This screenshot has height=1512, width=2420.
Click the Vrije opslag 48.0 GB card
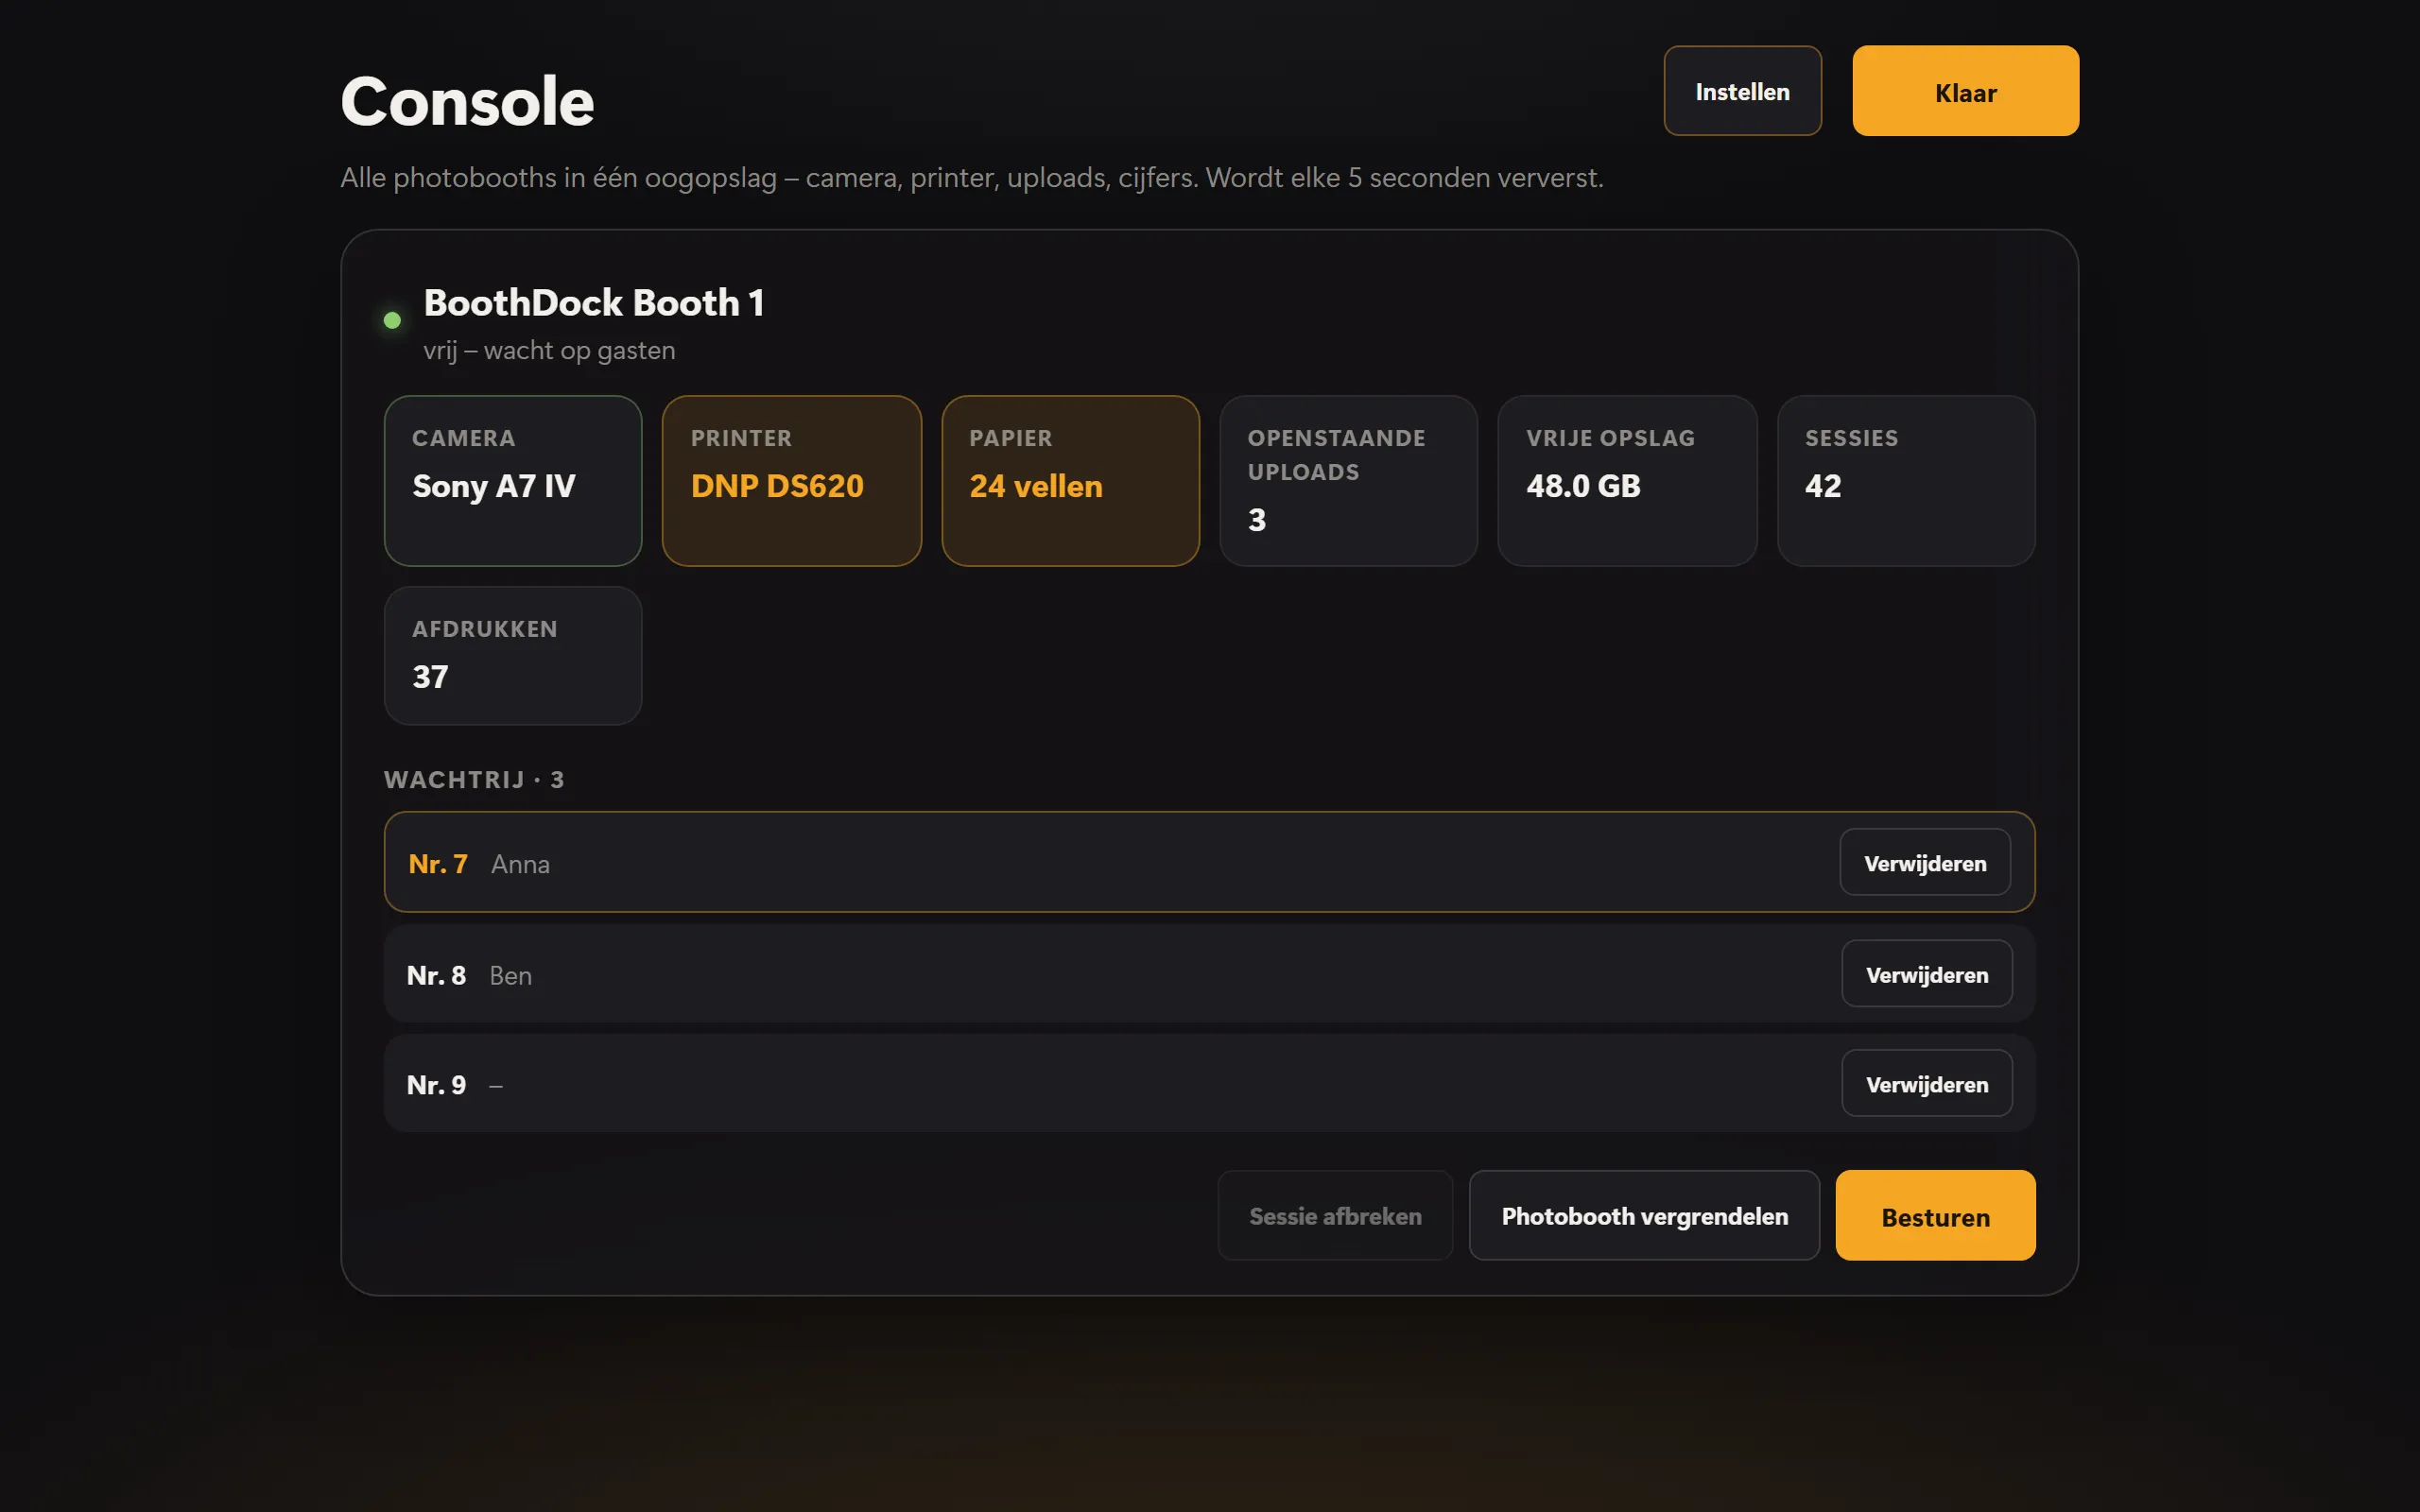click(1627, 481)
